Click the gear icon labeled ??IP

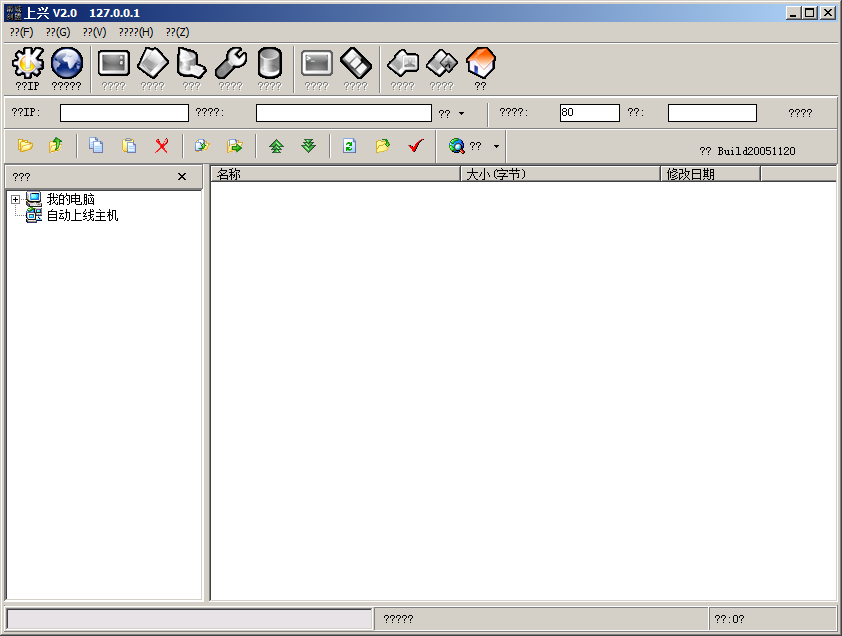[27, 64]
